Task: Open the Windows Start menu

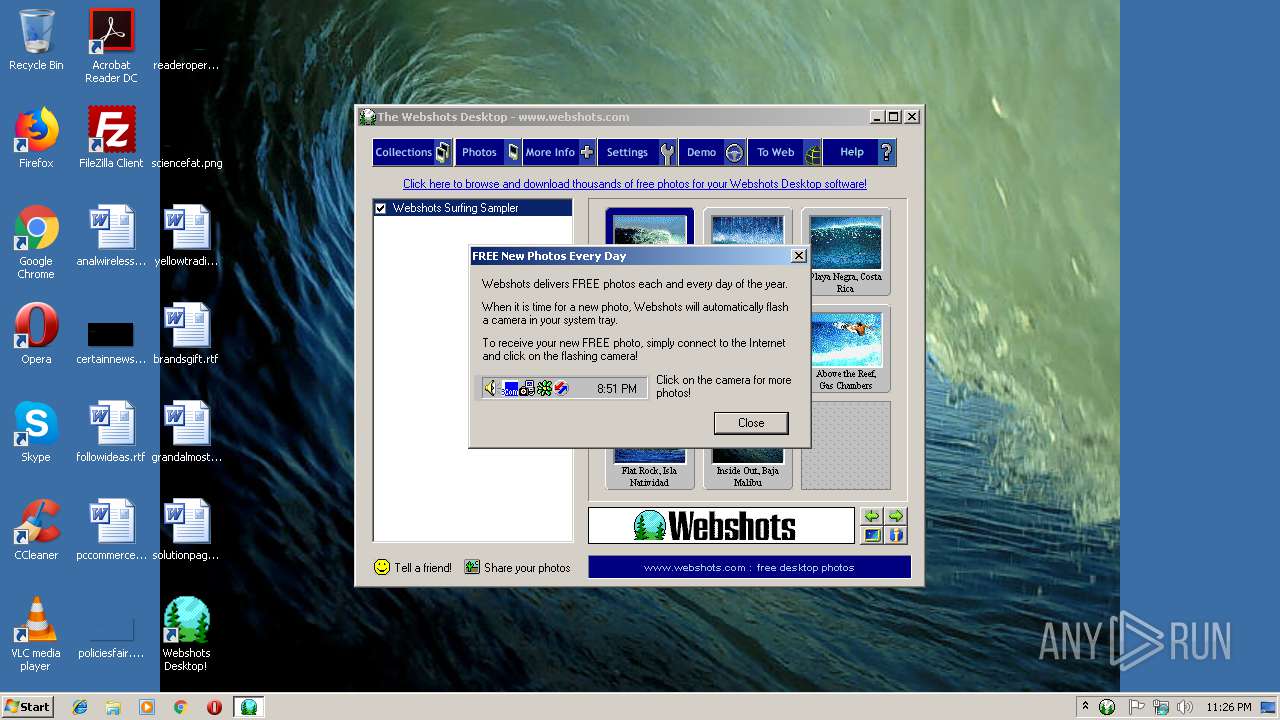Action: click(x=28, y=707)
